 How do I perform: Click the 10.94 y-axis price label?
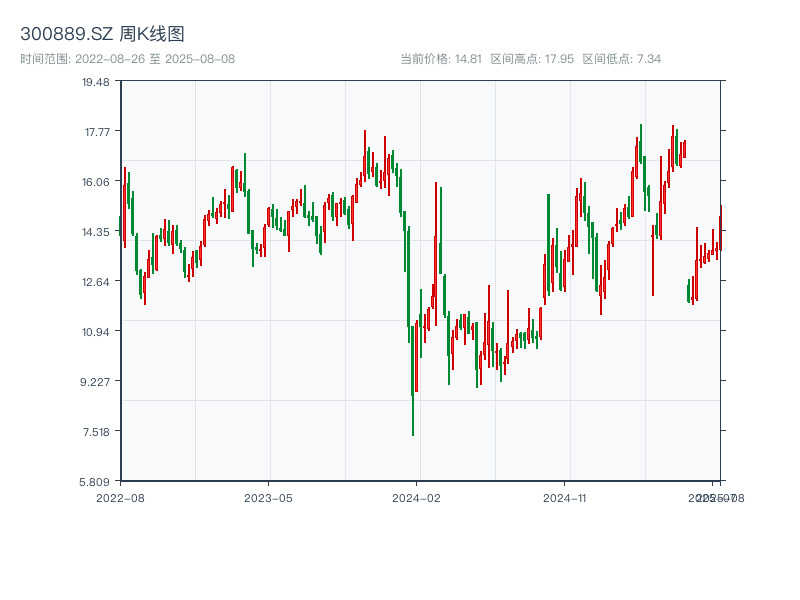click(x=96, y=332)
